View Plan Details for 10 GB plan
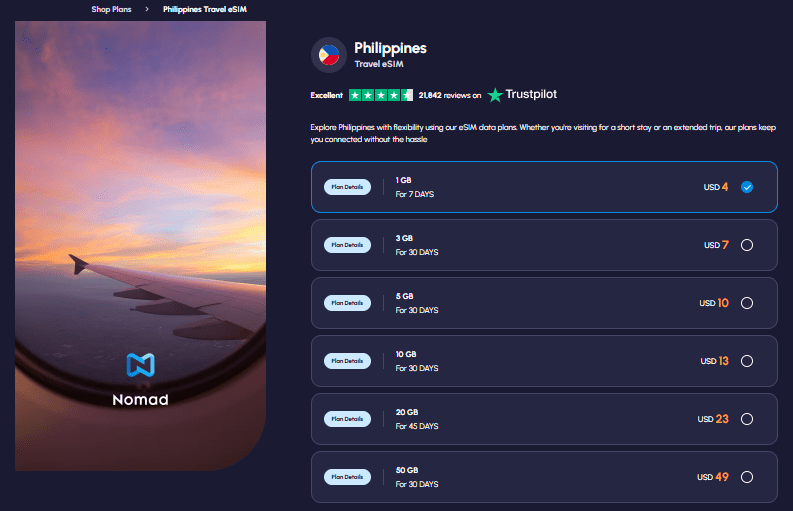 [347, 361]
